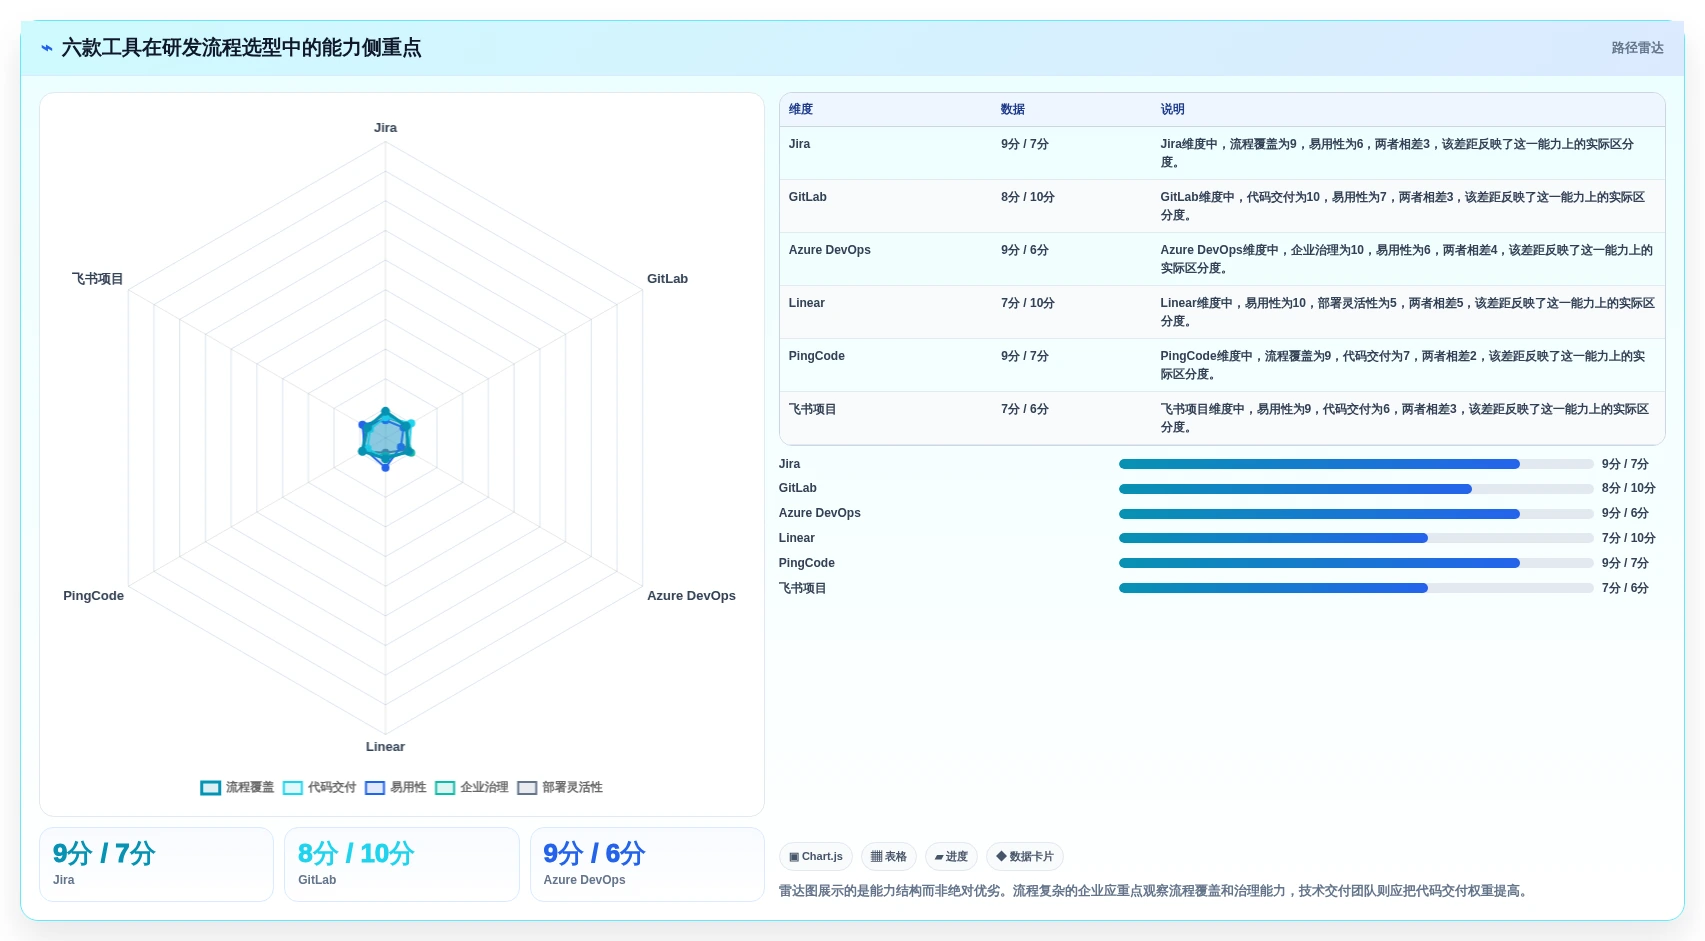1705x941 pixels.
Task: Click the Azure DevOps progress bar
Action: tap(1356, 514)
